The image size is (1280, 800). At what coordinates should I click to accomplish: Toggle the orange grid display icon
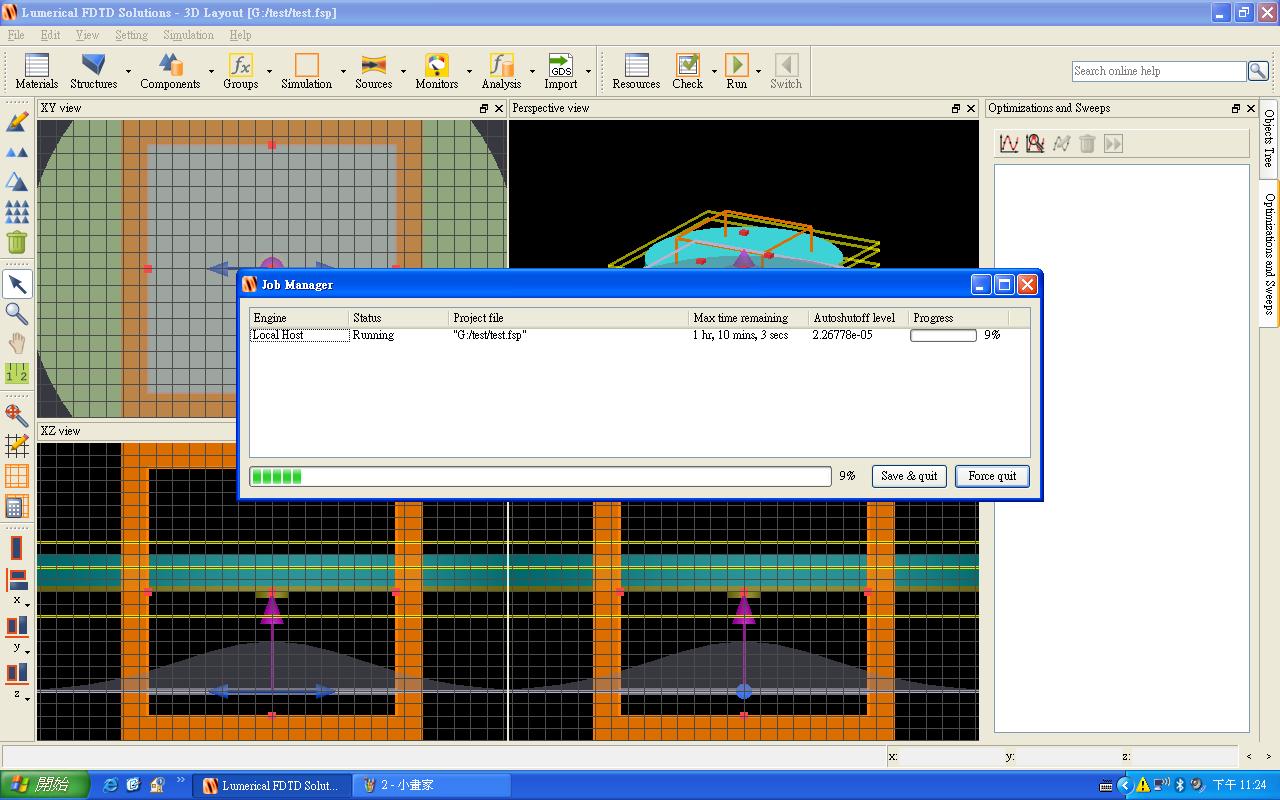17,476
